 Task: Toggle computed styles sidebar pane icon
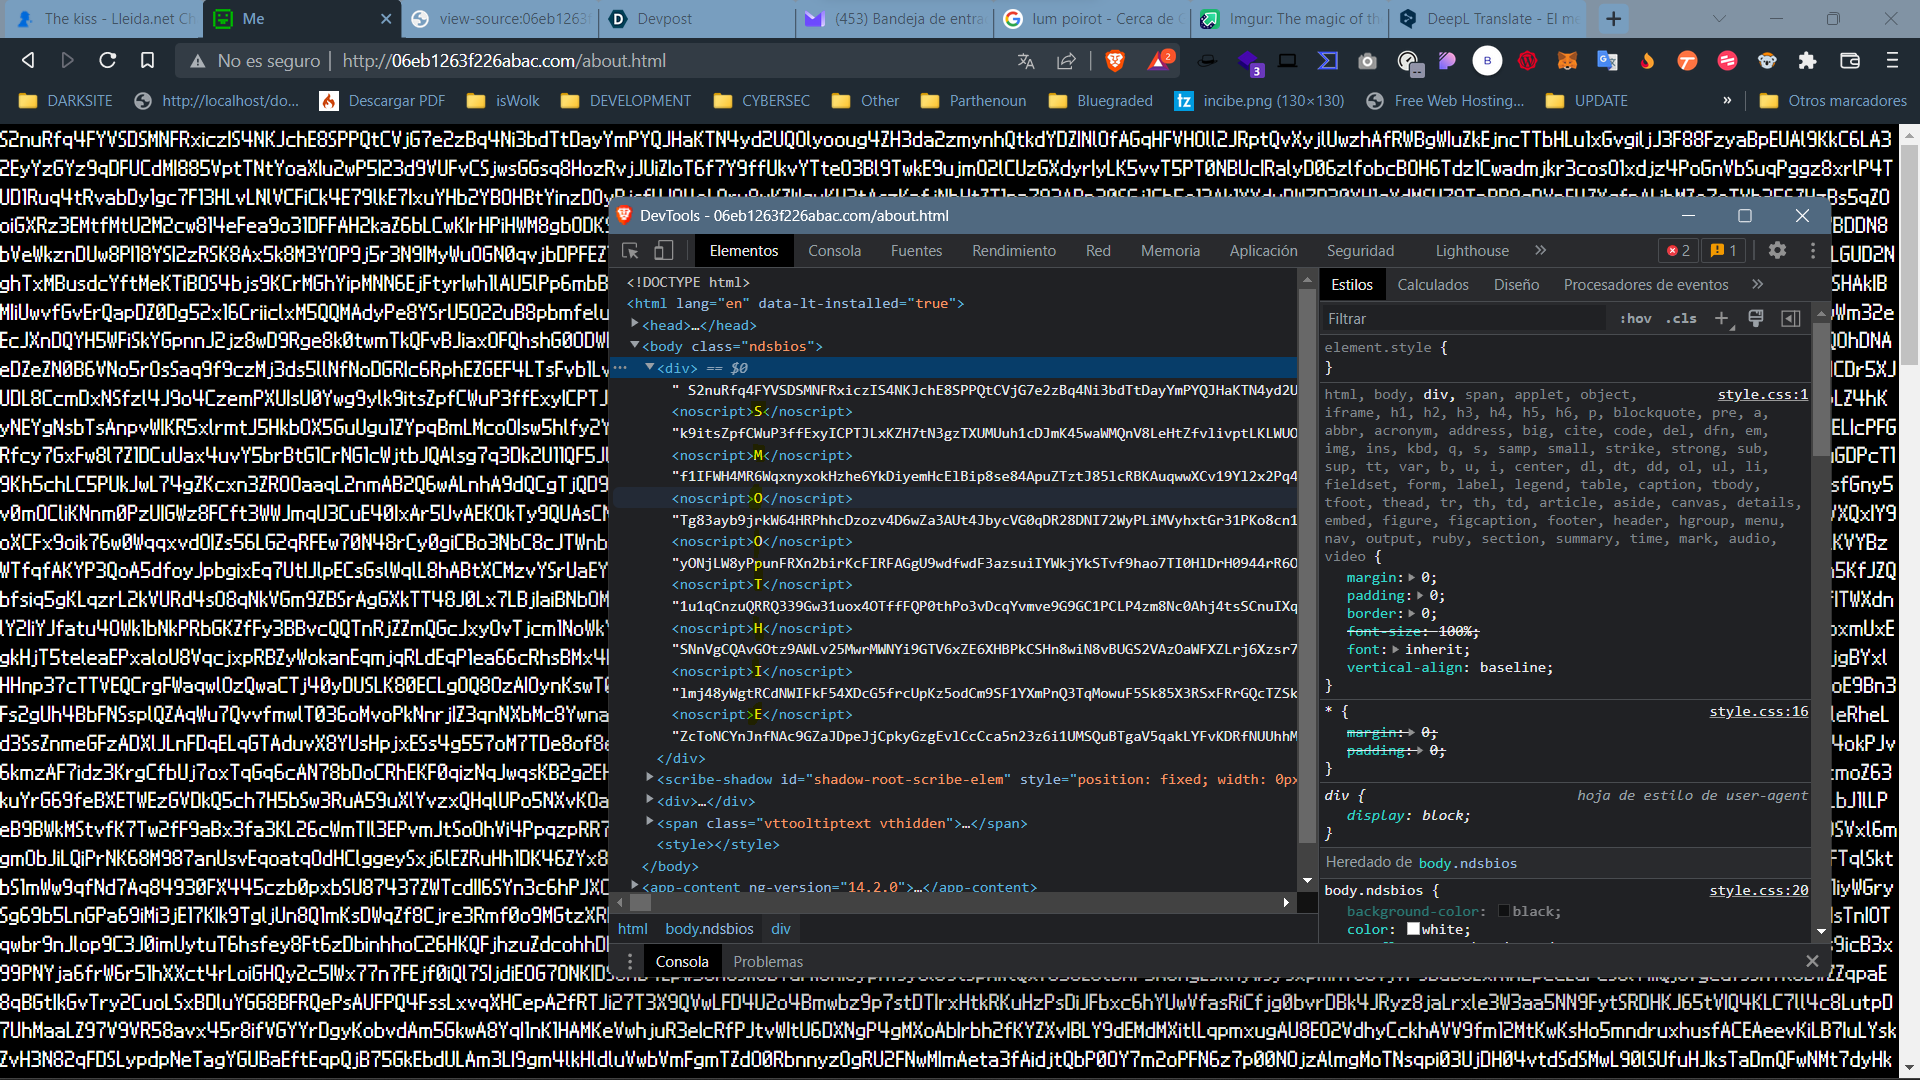click(1791, 318)
